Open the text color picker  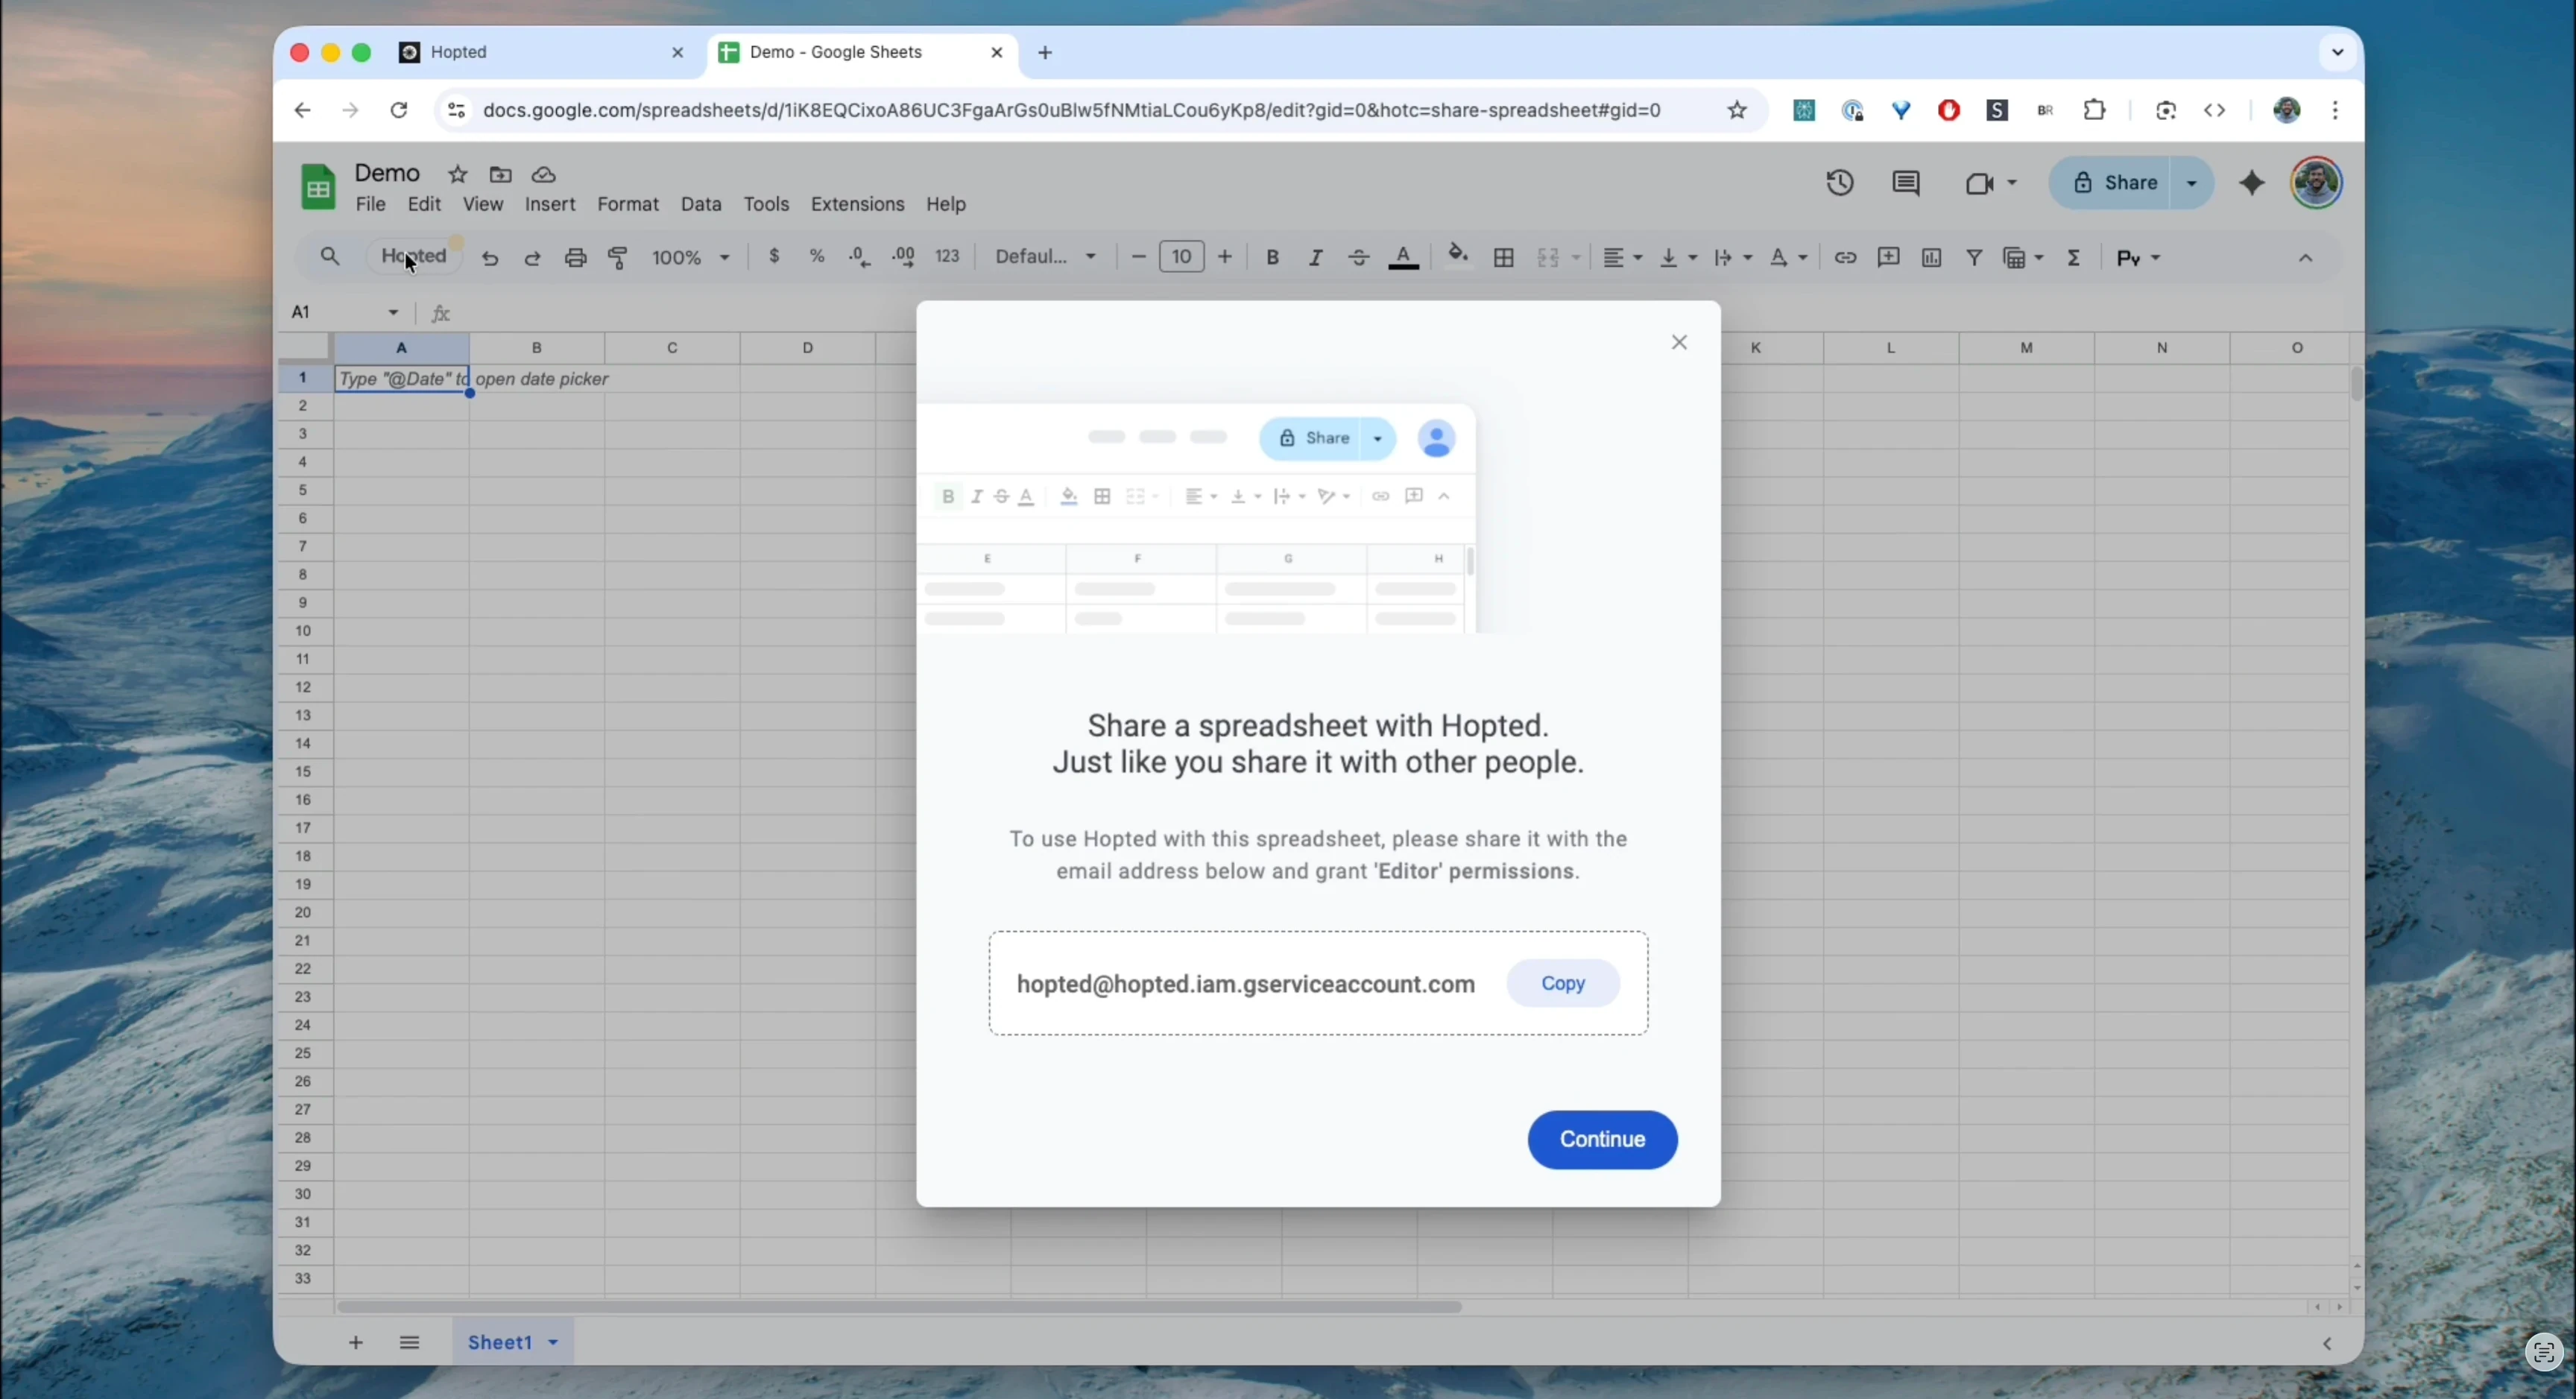(x=1404, y=258)
